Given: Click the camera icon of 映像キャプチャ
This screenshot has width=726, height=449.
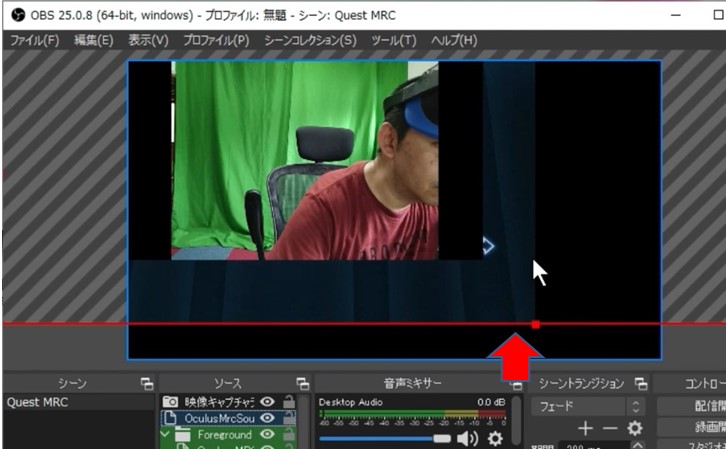Looking at the screenshot, I should pyautogui.click(x=170, y=401).
